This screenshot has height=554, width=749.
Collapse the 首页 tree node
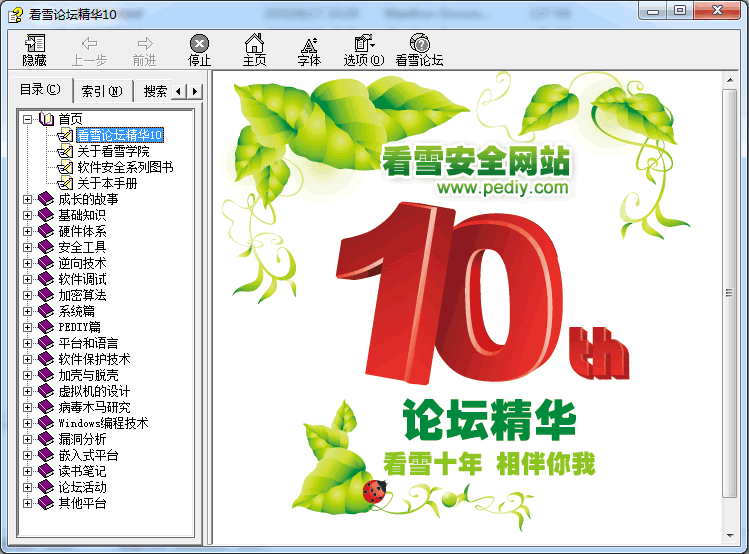(28, 119)
